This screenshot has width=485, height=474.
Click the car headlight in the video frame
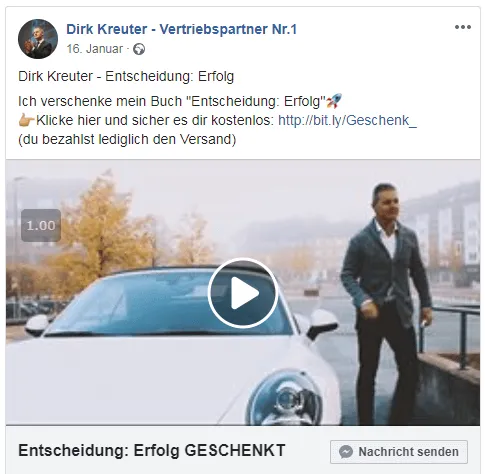point(285,400)
